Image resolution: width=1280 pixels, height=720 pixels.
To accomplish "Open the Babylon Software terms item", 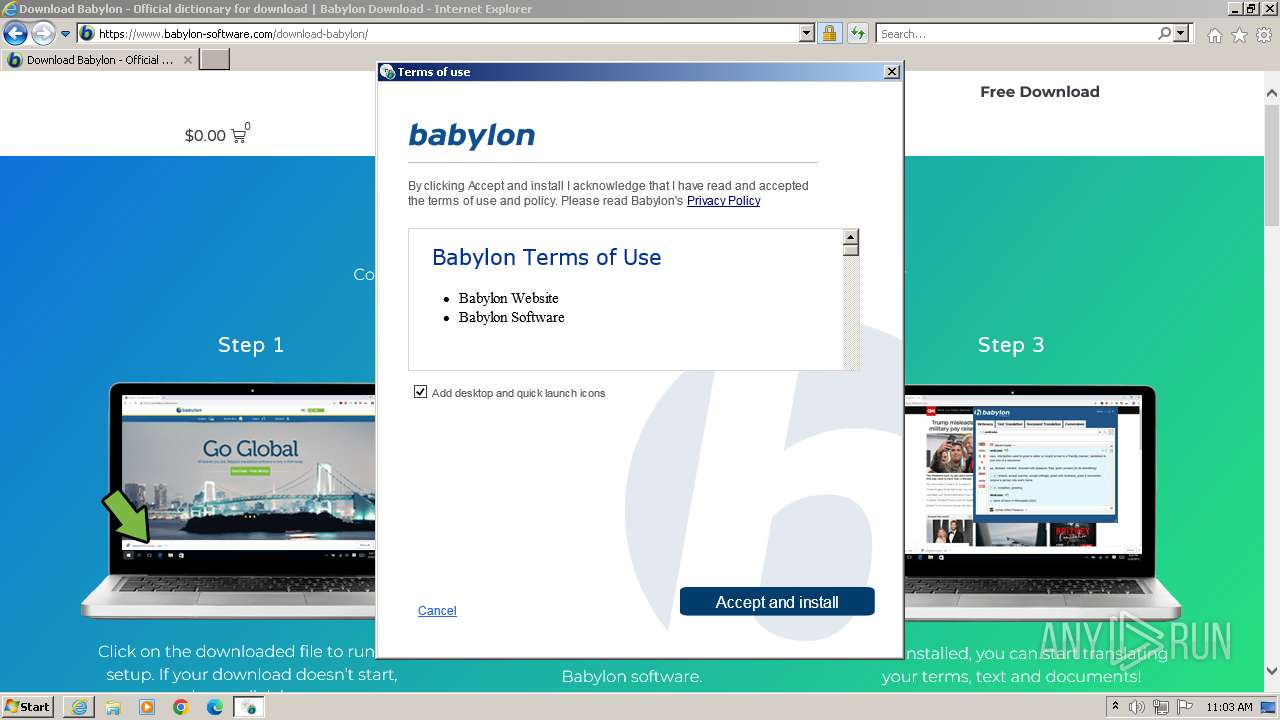I will coord(511,317).
